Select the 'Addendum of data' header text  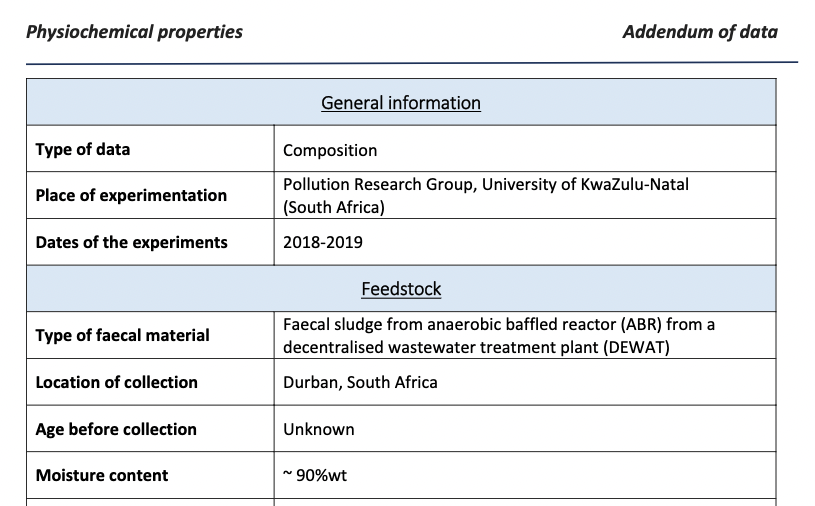pos(700,32)
